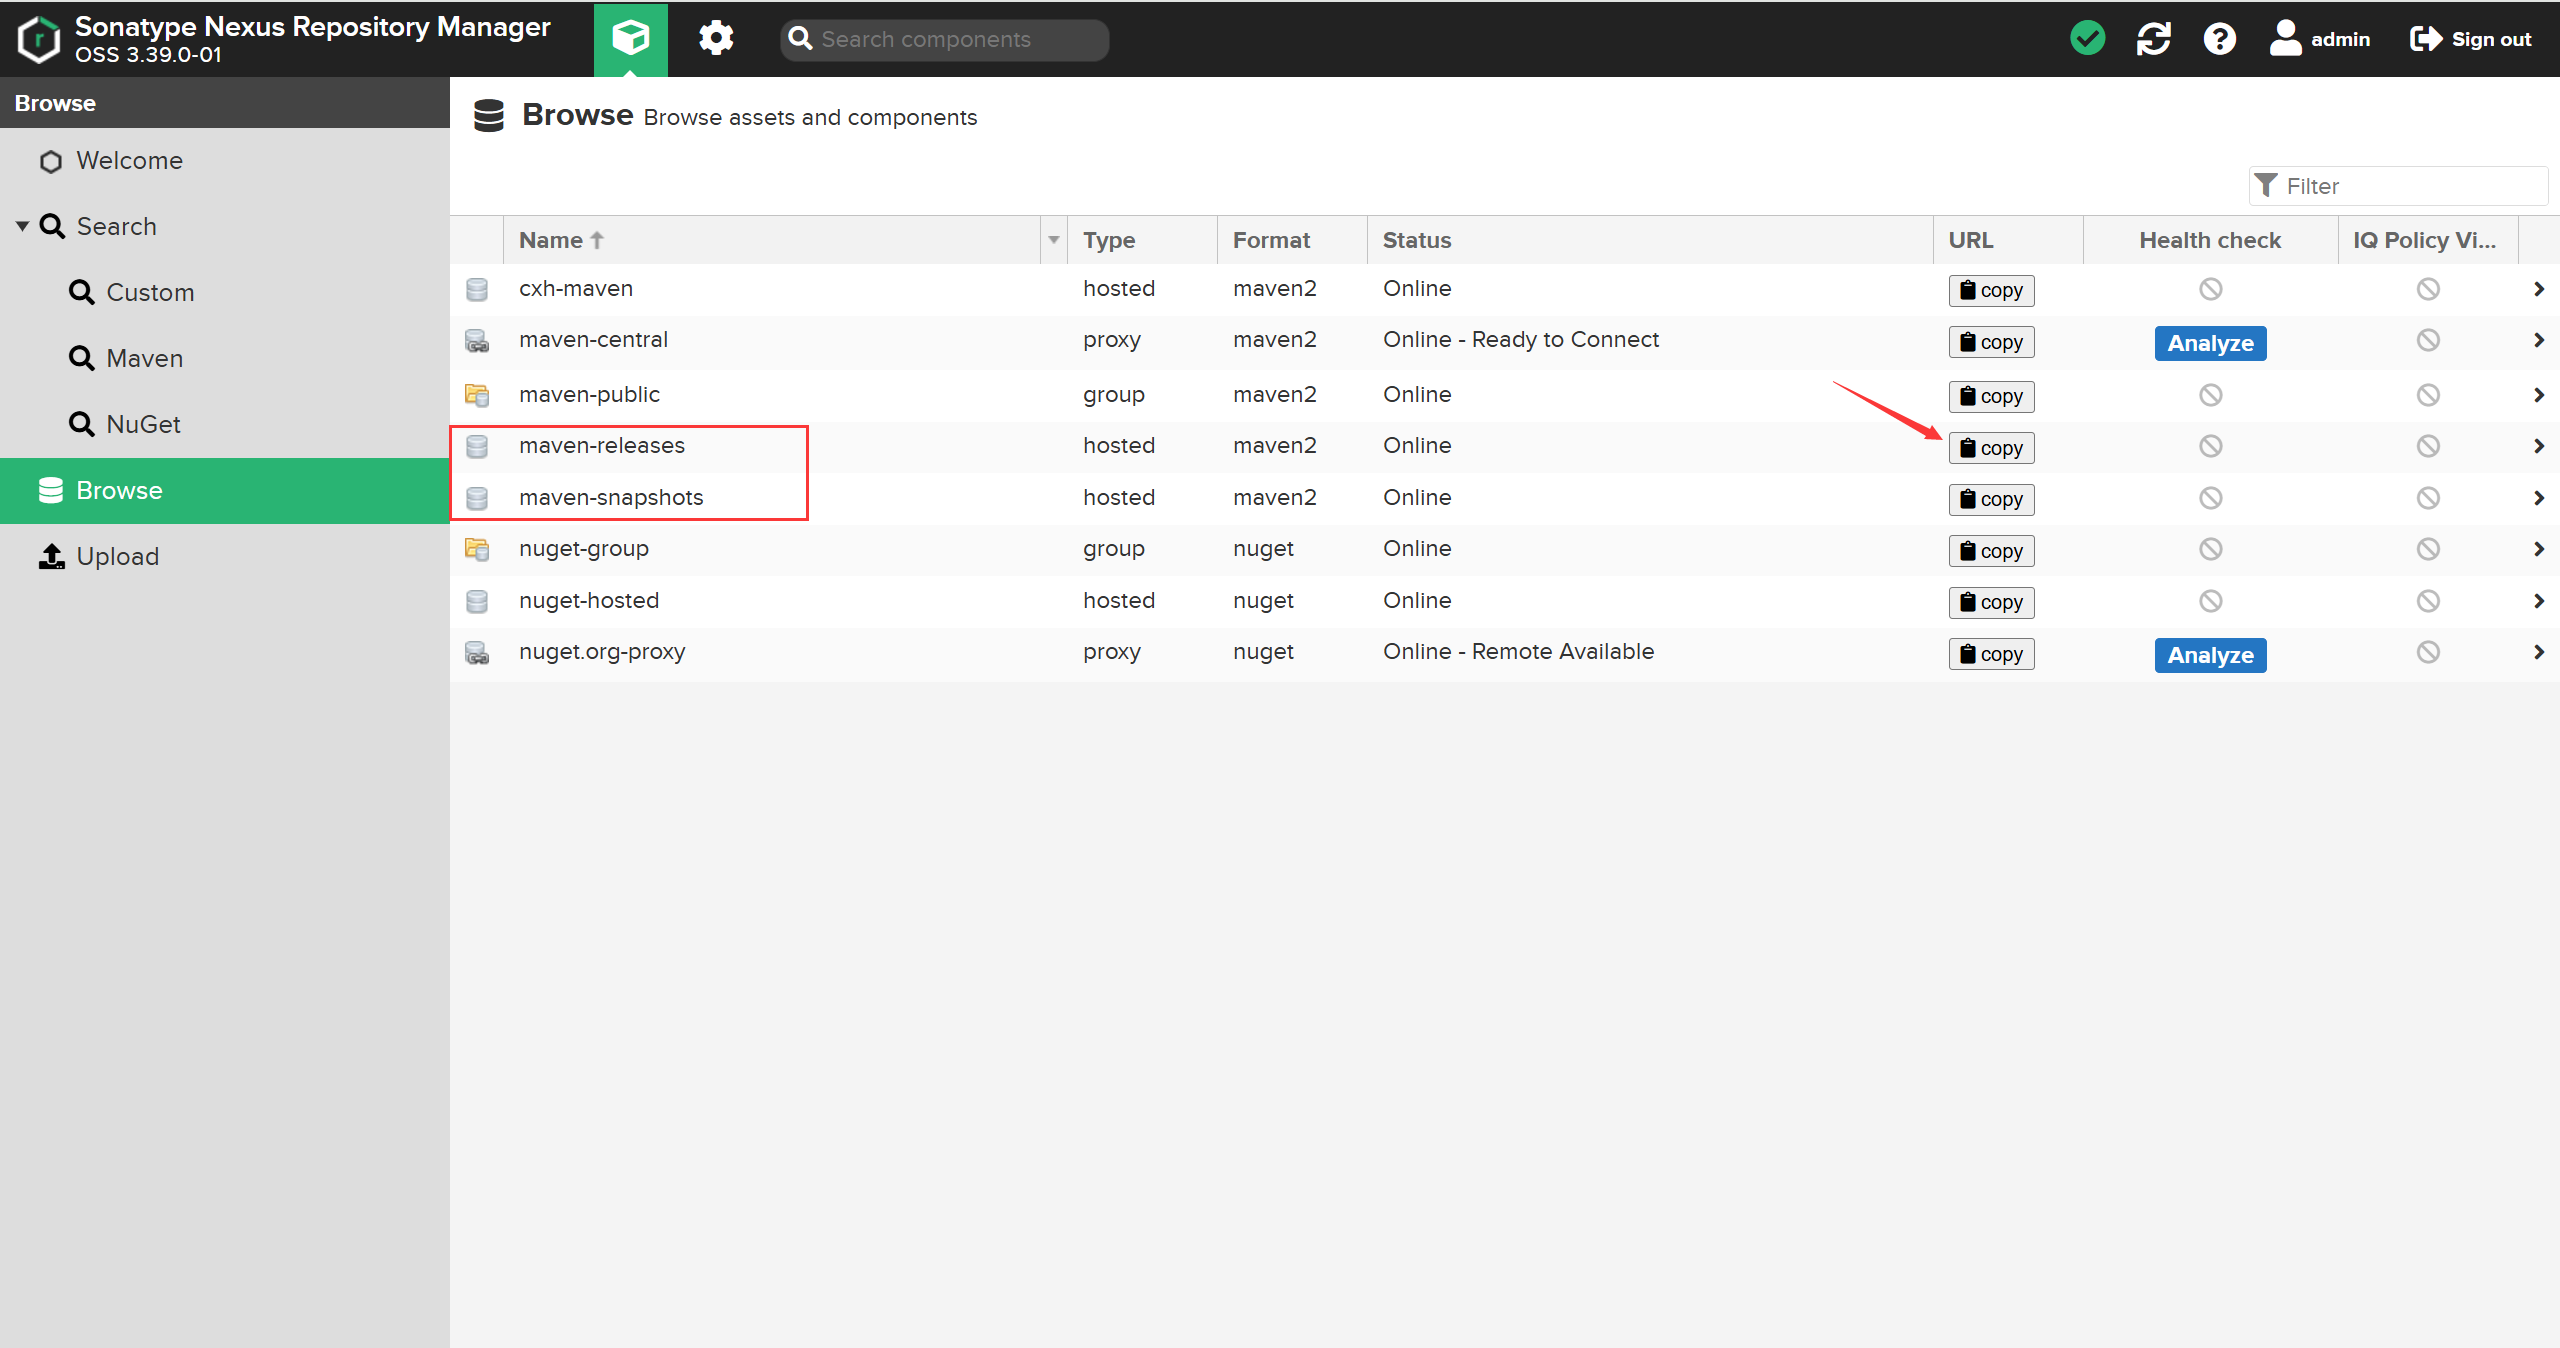
Task: Click the refresh icon in header
Action: (2153, 39)
